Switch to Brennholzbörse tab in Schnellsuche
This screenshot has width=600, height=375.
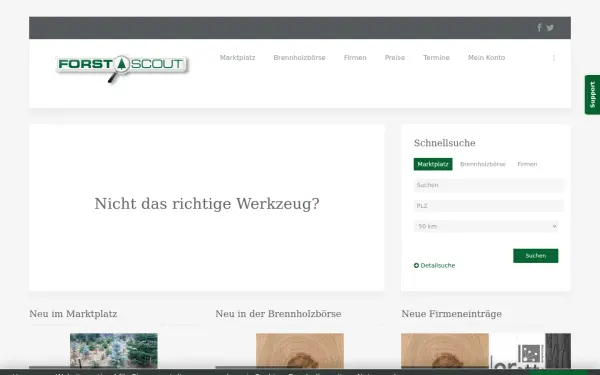483,164
